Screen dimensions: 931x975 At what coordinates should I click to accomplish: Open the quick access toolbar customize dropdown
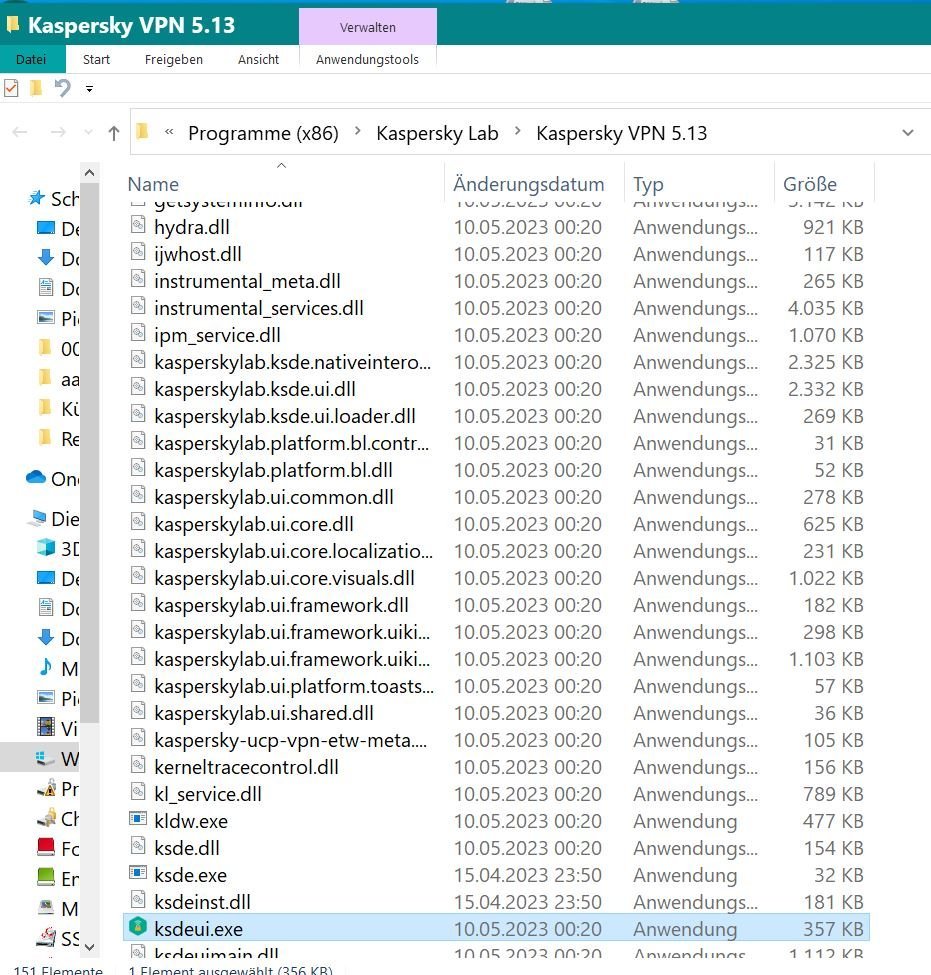pyautogui.click(x=89, y=89)
